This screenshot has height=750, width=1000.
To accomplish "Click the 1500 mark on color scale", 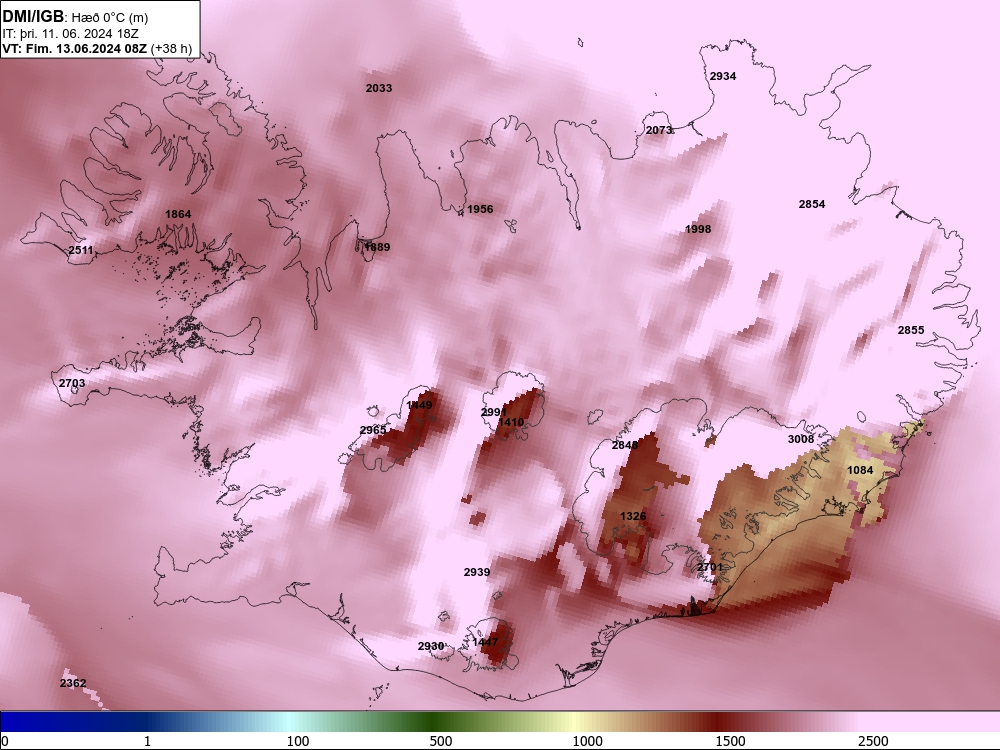I will [x=730, y=741].
